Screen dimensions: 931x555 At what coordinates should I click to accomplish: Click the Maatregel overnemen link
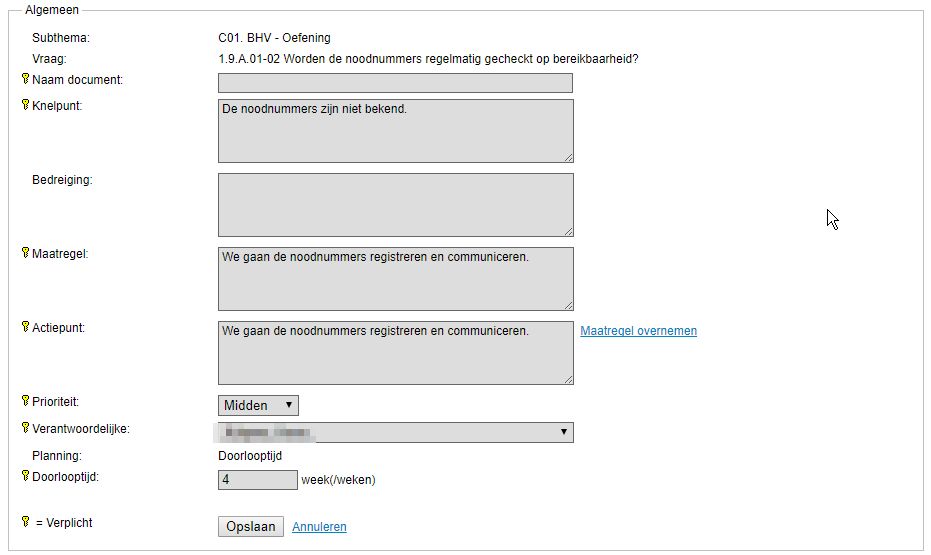pyautogui.click(x=638, y=331)
